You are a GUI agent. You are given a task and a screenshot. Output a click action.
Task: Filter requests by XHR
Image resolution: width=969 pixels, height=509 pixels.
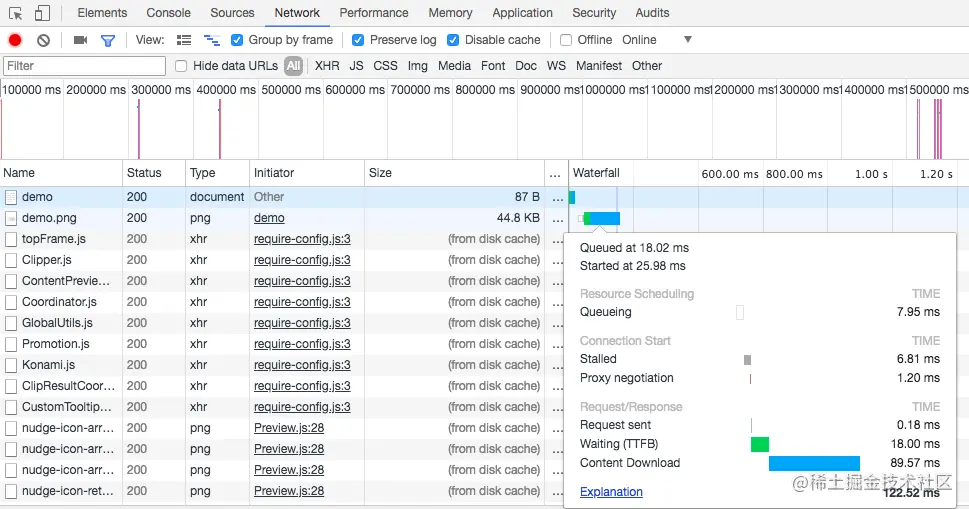[x=327, y=66]
